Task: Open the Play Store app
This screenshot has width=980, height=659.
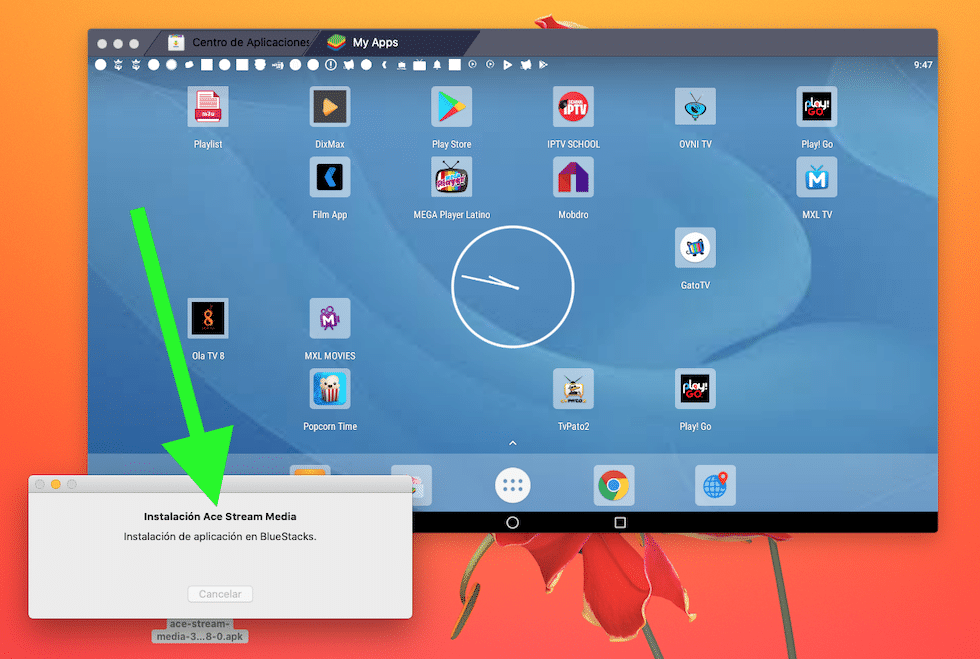Action: pyautogui.click(x=451, y=106)
